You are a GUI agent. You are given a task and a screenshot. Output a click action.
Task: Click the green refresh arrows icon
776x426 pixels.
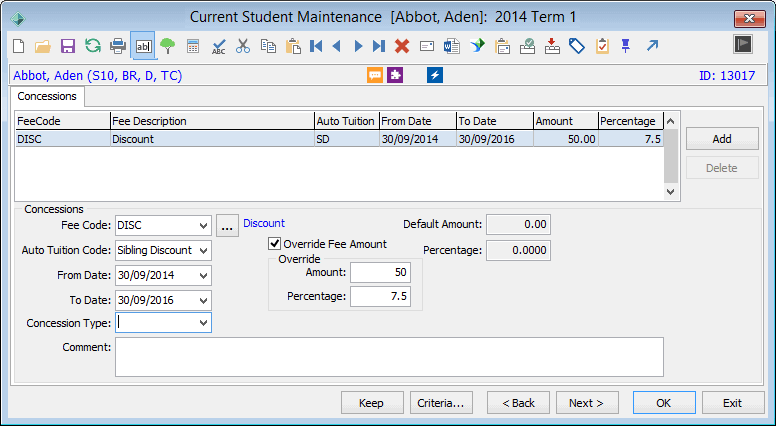pos(93,46)
